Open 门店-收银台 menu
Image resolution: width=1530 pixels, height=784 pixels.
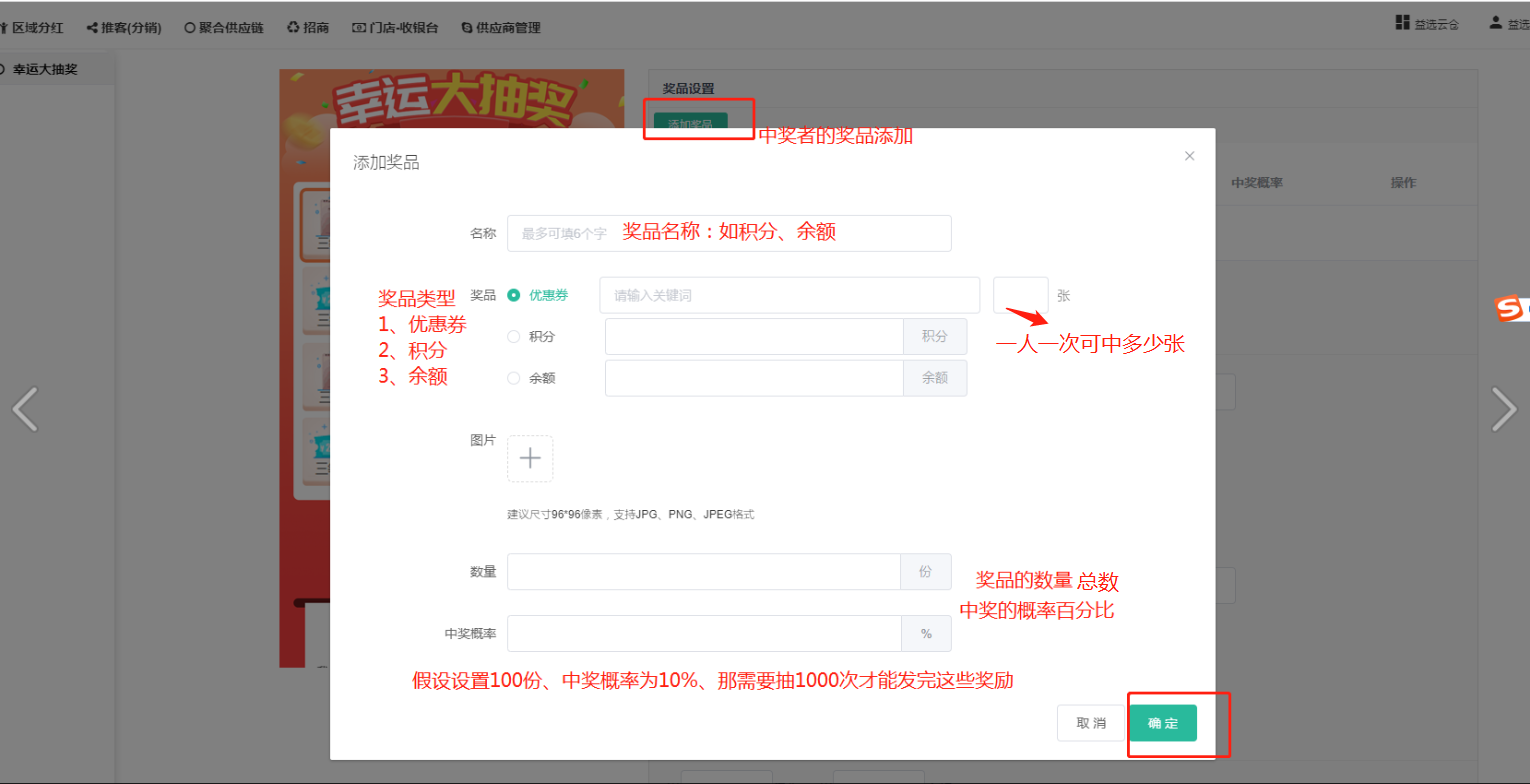pos(395,28)
